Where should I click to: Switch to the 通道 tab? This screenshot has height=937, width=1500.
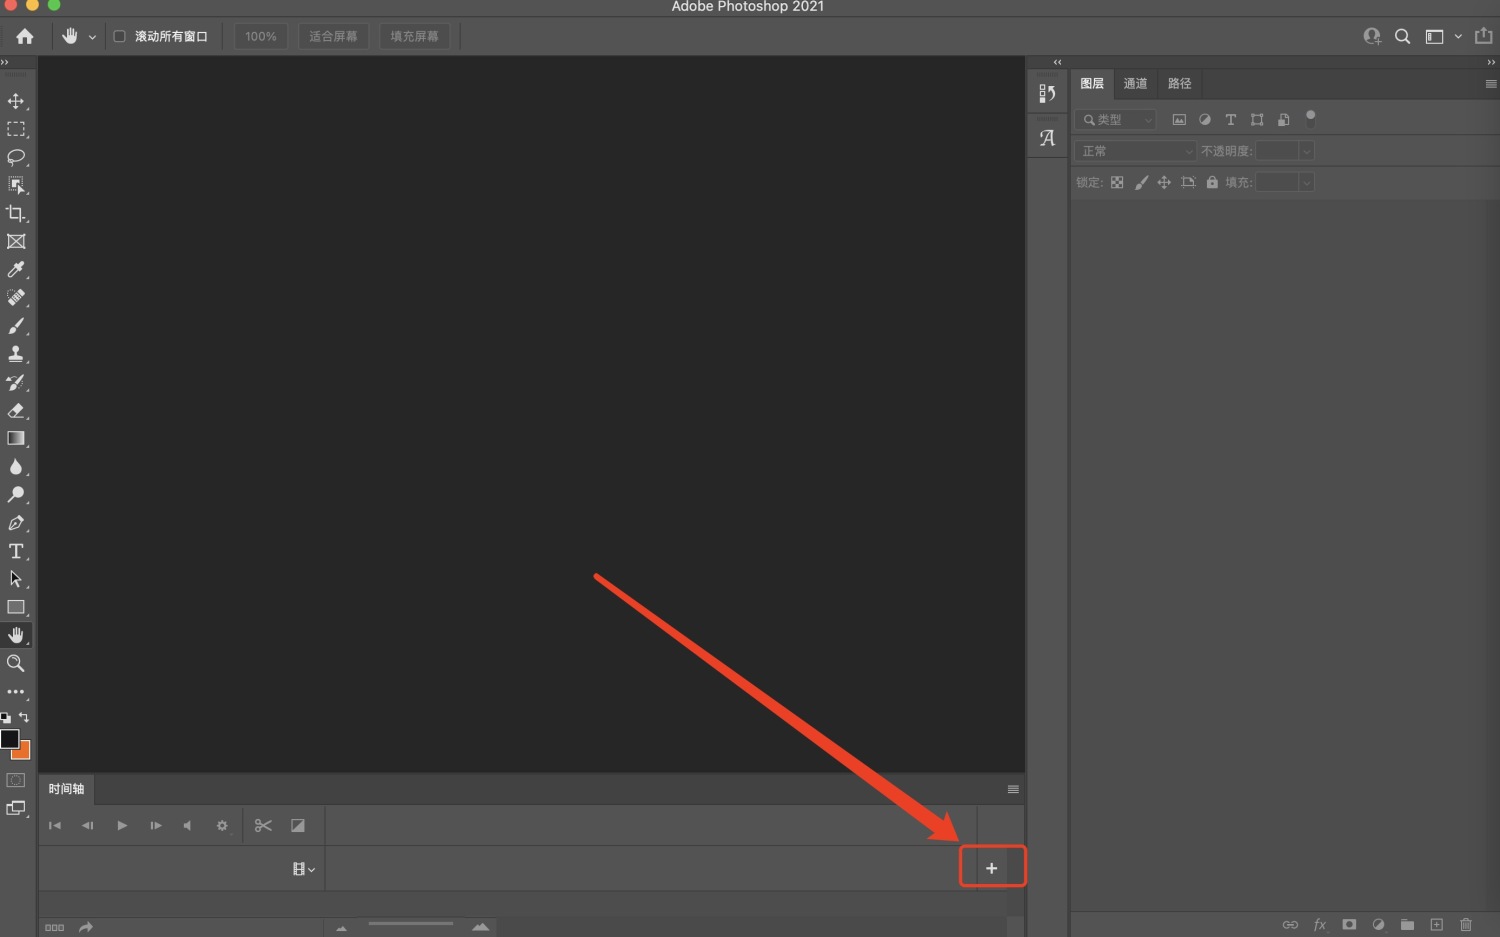1135,84
